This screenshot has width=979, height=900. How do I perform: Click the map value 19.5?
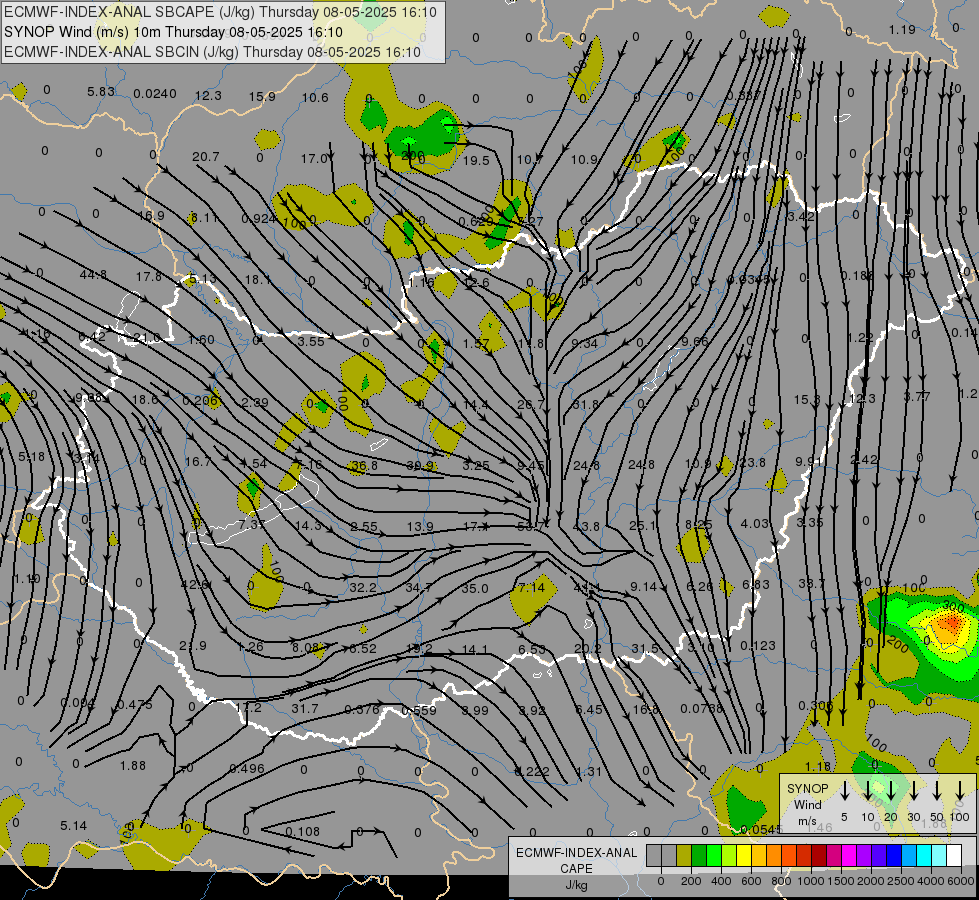click(476, 161)
